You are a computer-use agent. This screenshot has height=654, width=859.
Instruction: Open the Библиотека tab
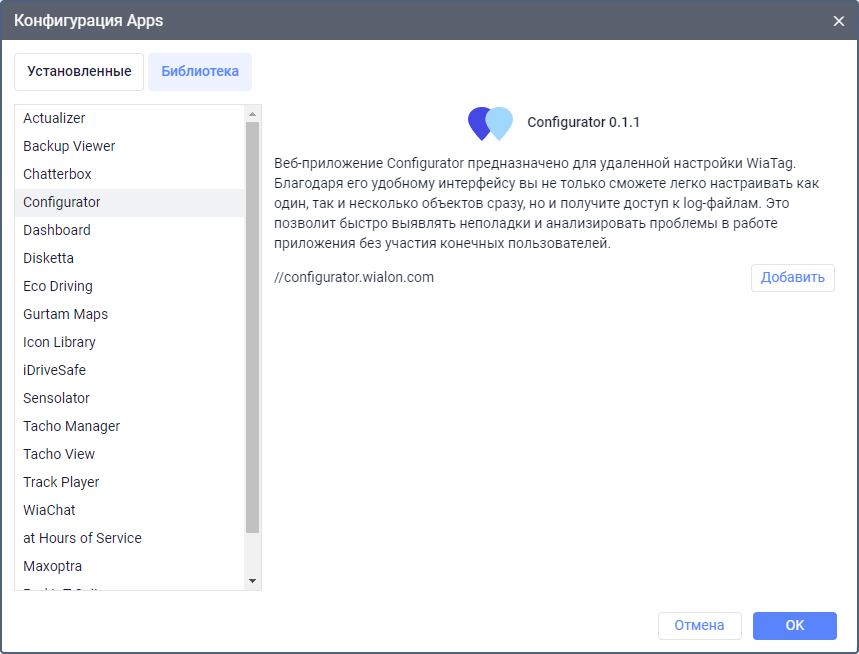[200, 72]
